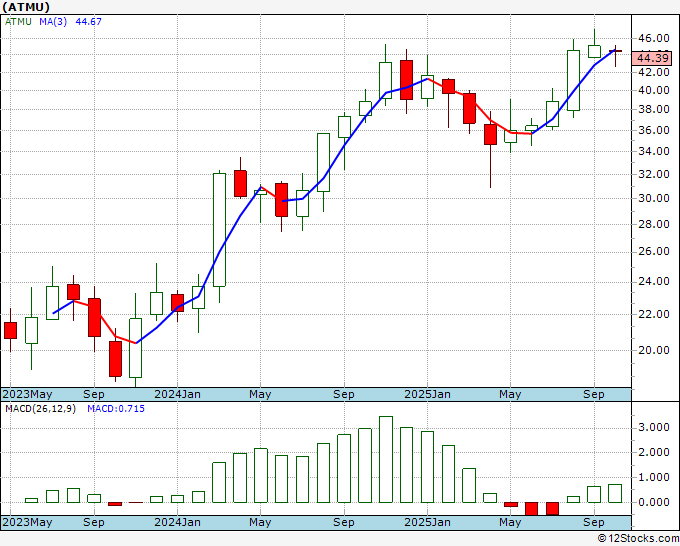Viewport: 680px width, 546px height.
Task: Select the tallest MACD histogram bar
Action: point(386,459)
